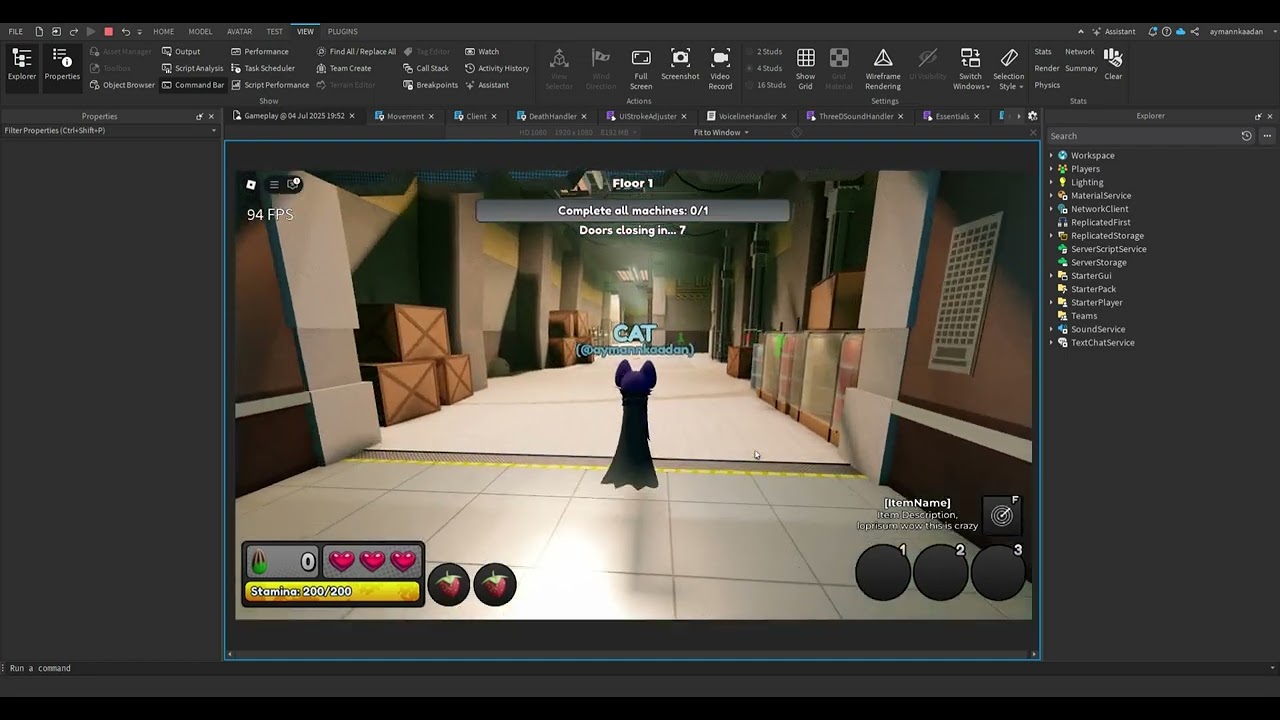Toggle the Command Bar
The image size is (1280, 720).
pos(192,85)
